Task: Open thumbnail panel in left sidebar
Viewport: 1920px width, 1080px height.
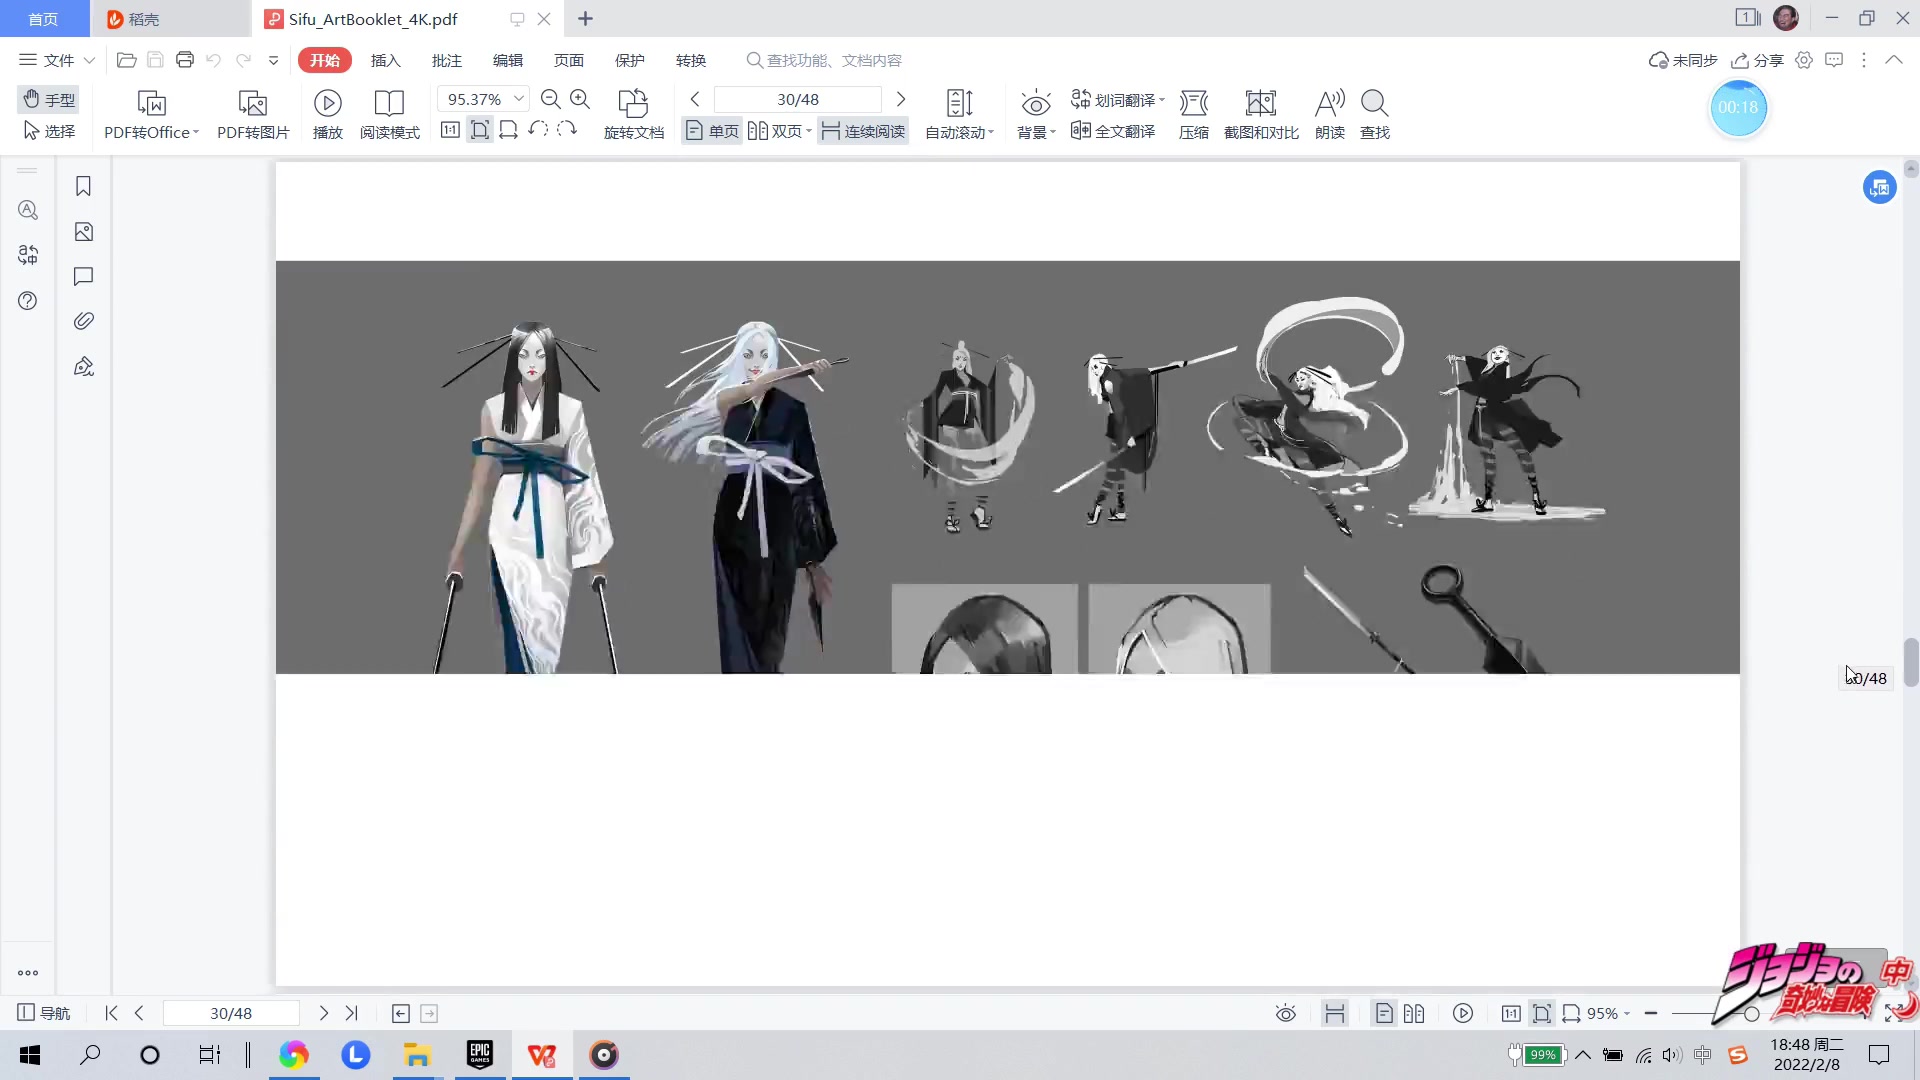Action: pos(84,232)
